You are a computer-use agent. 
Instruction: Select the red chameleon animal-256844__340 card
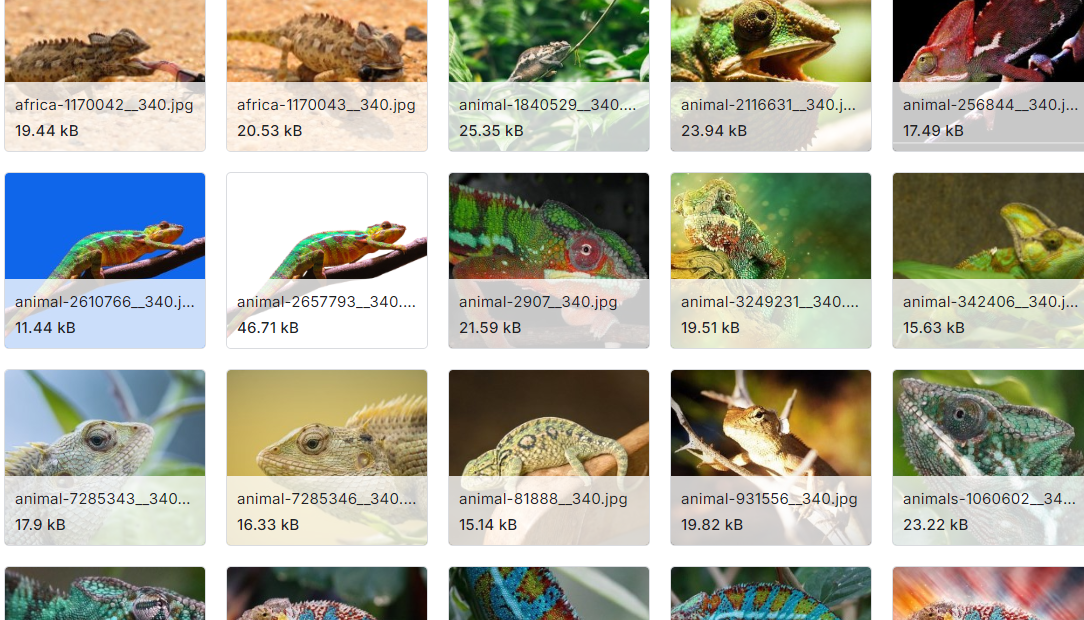click(x=989, y=75)
